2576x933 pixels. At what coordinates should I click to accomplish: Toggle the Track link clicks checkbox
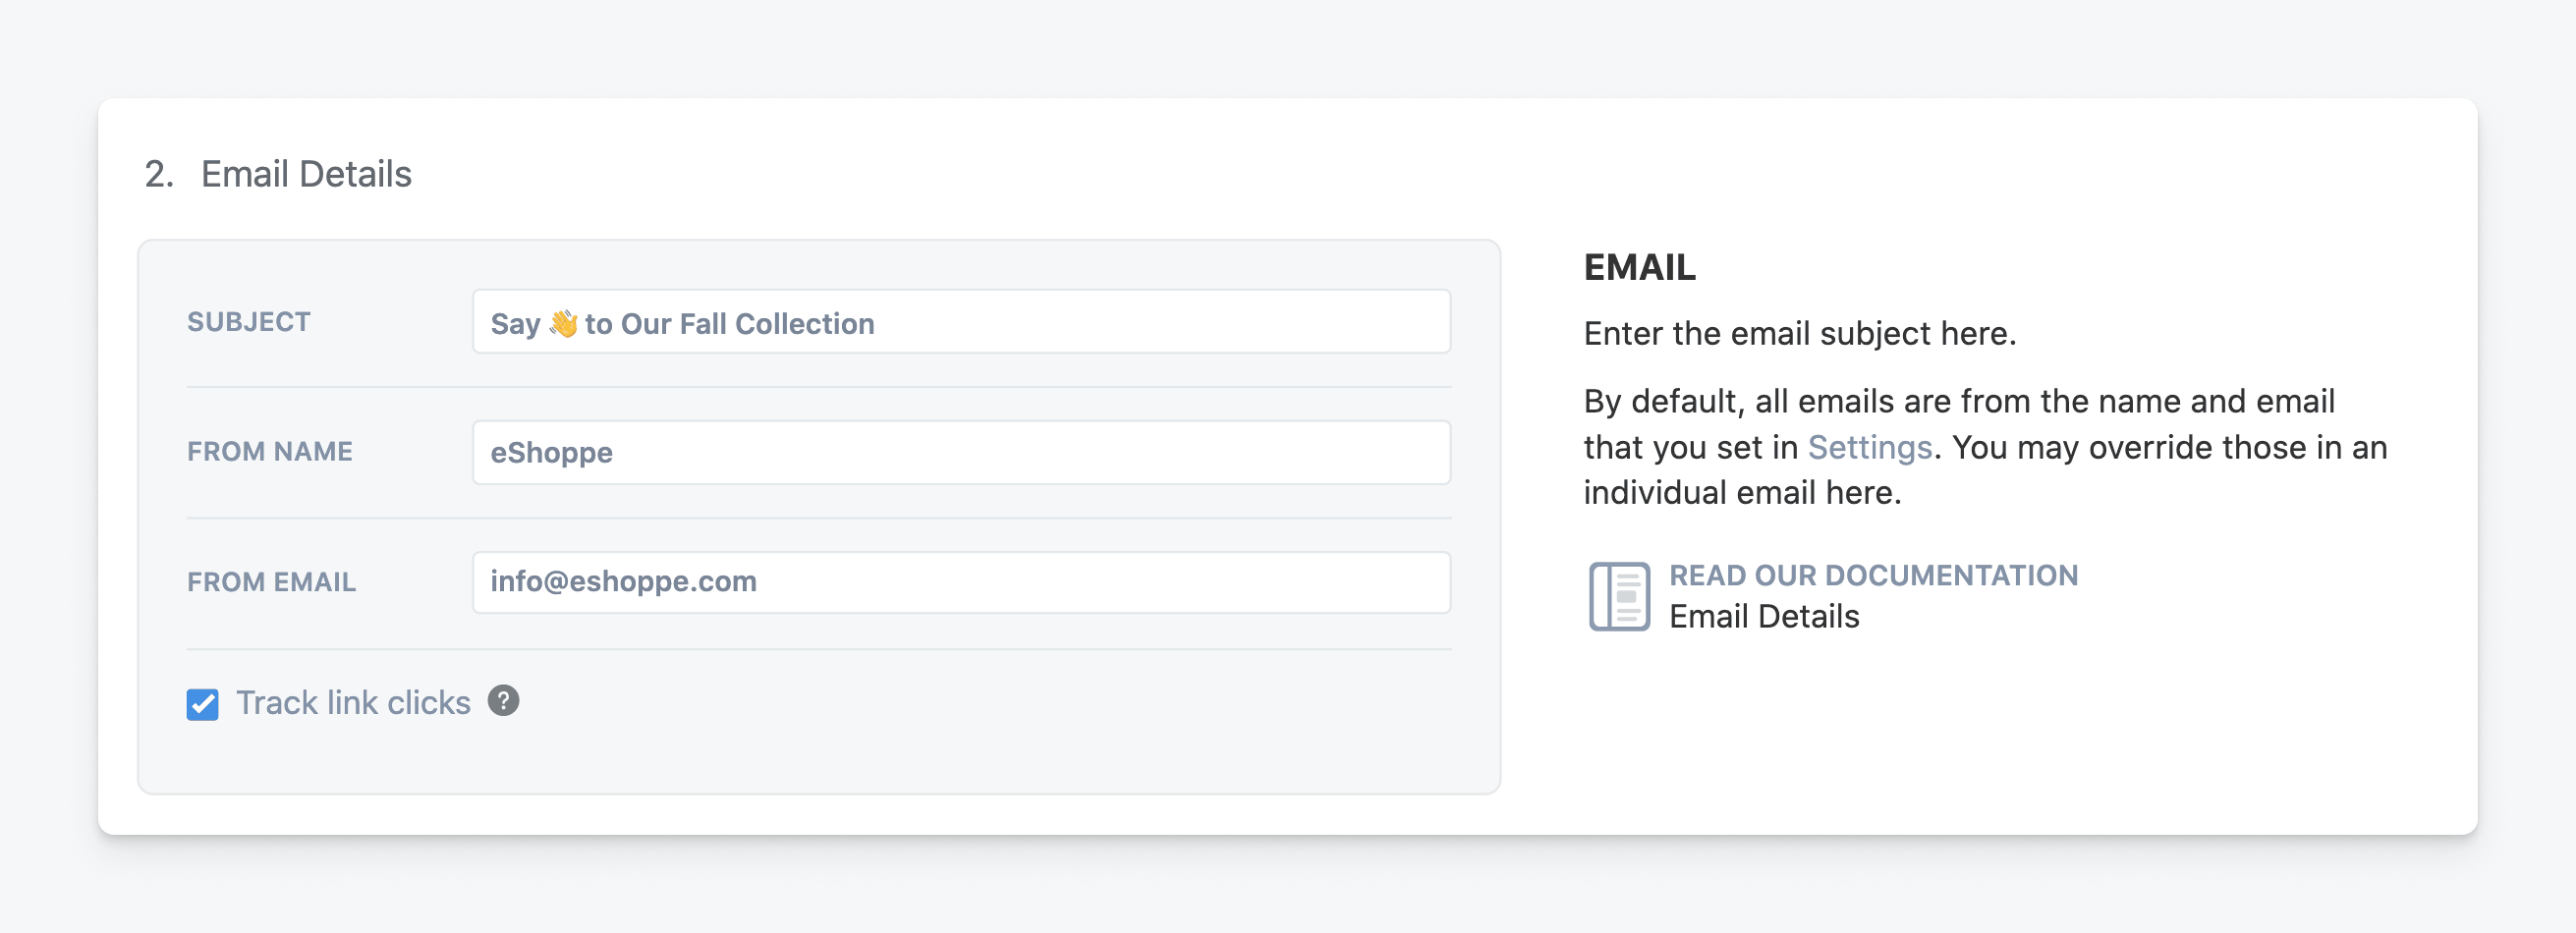point(202,704)
